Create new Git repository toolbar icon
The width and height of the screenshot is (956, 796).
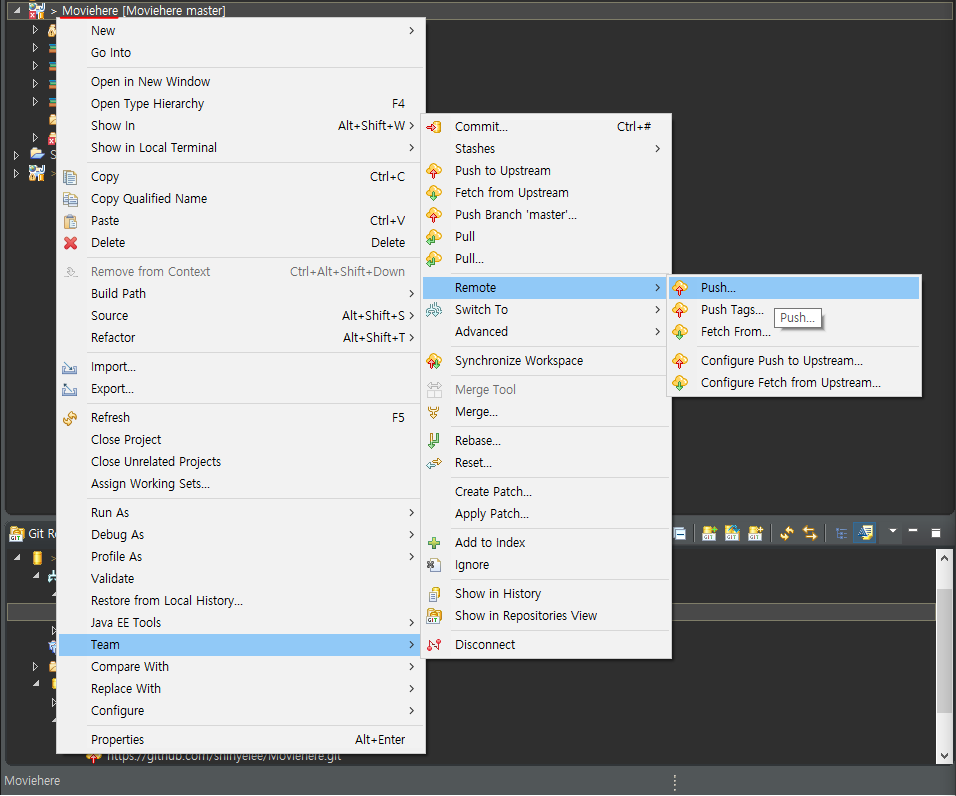[755, 533]
